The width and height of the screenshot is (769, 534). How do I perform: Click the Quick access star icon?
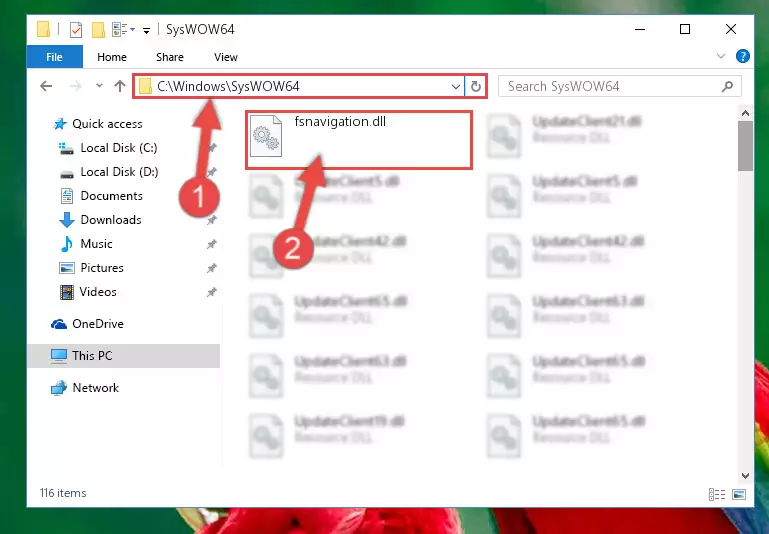click(60, 124)
